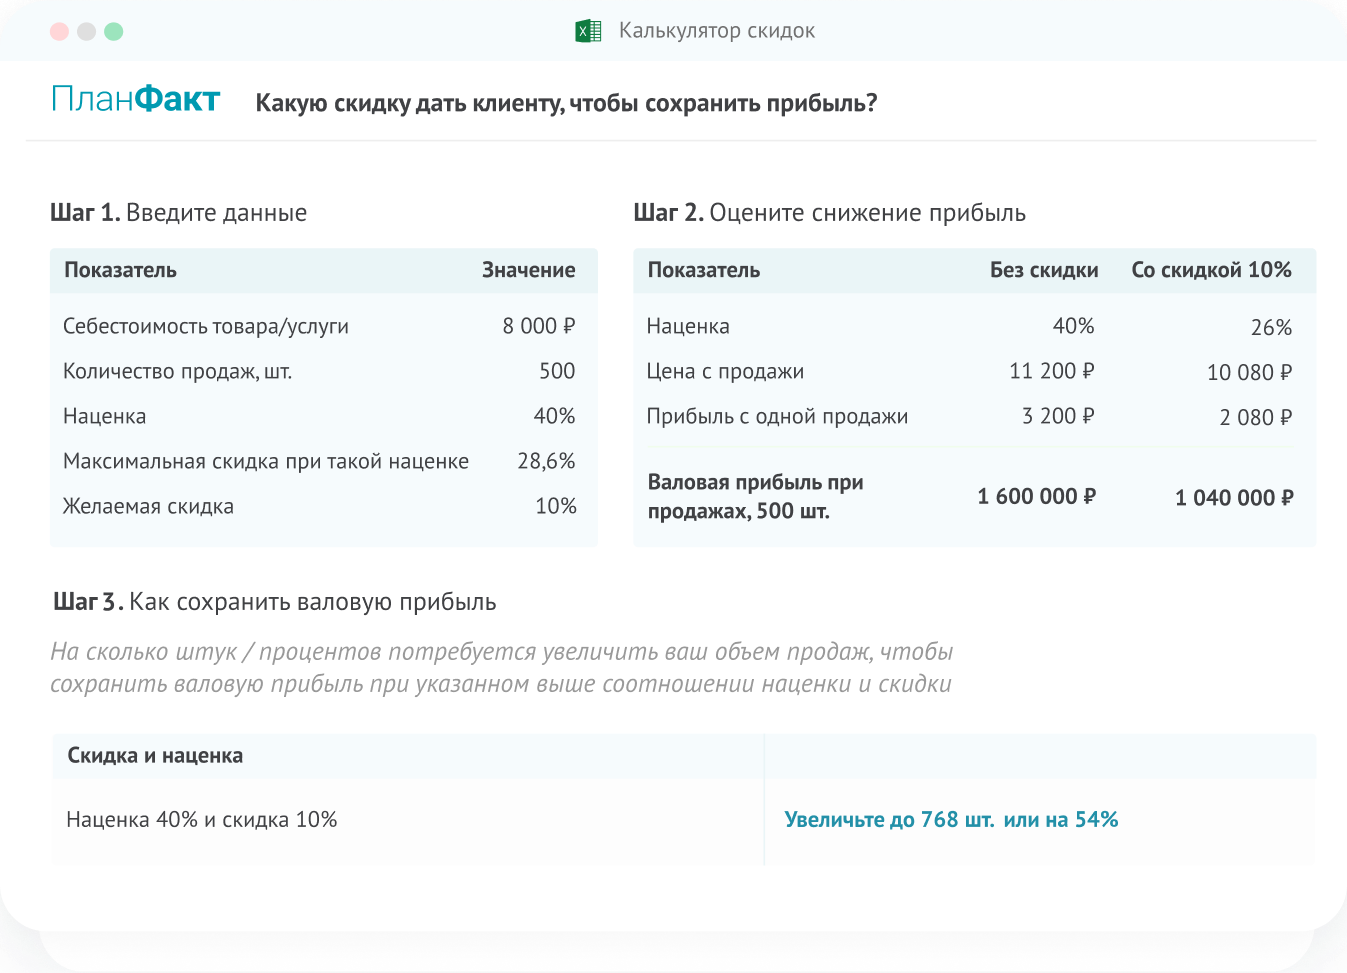
Task: Select gross profit 1 040 000 ₽ cell
Action: [1233, 498]
